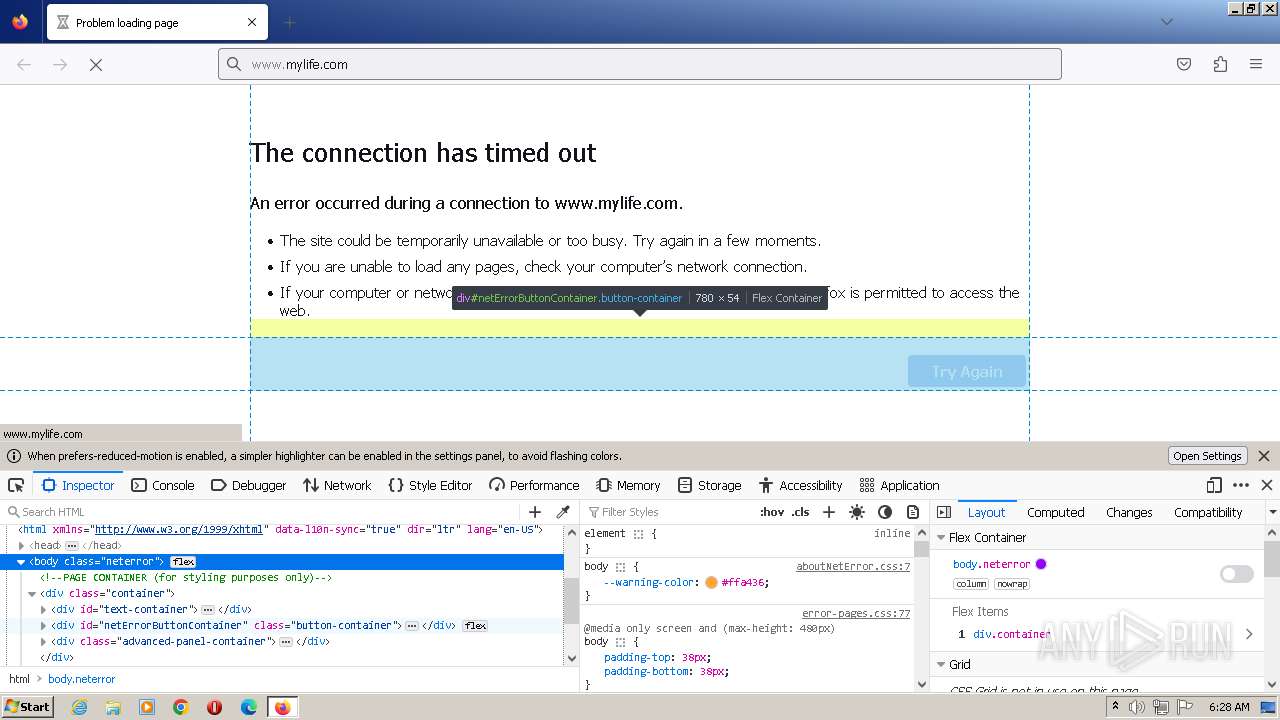Collapse the Flex Container section
The width and height of the screenshot is (1280, 720).
941,538
